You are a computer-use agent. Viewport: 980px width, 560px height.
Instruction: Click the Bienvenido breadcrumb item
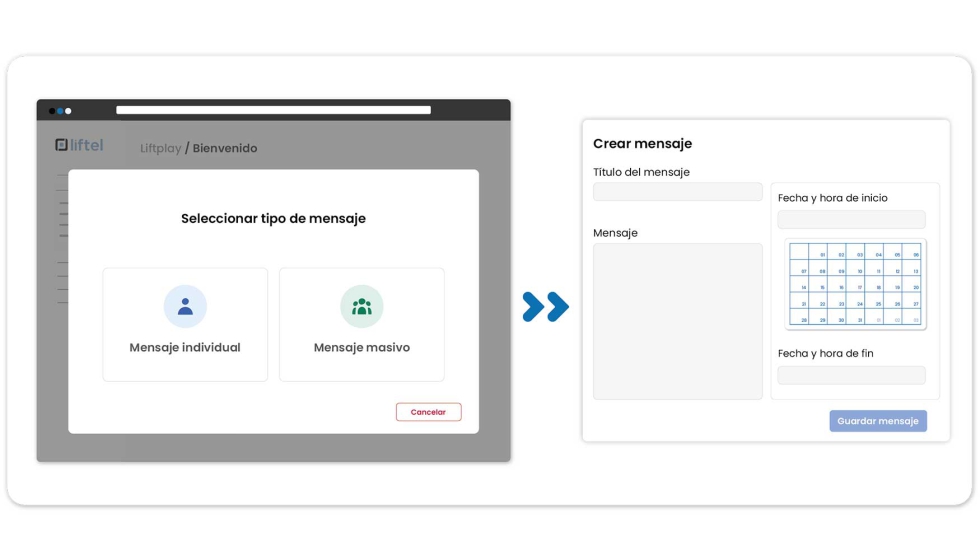225,148
